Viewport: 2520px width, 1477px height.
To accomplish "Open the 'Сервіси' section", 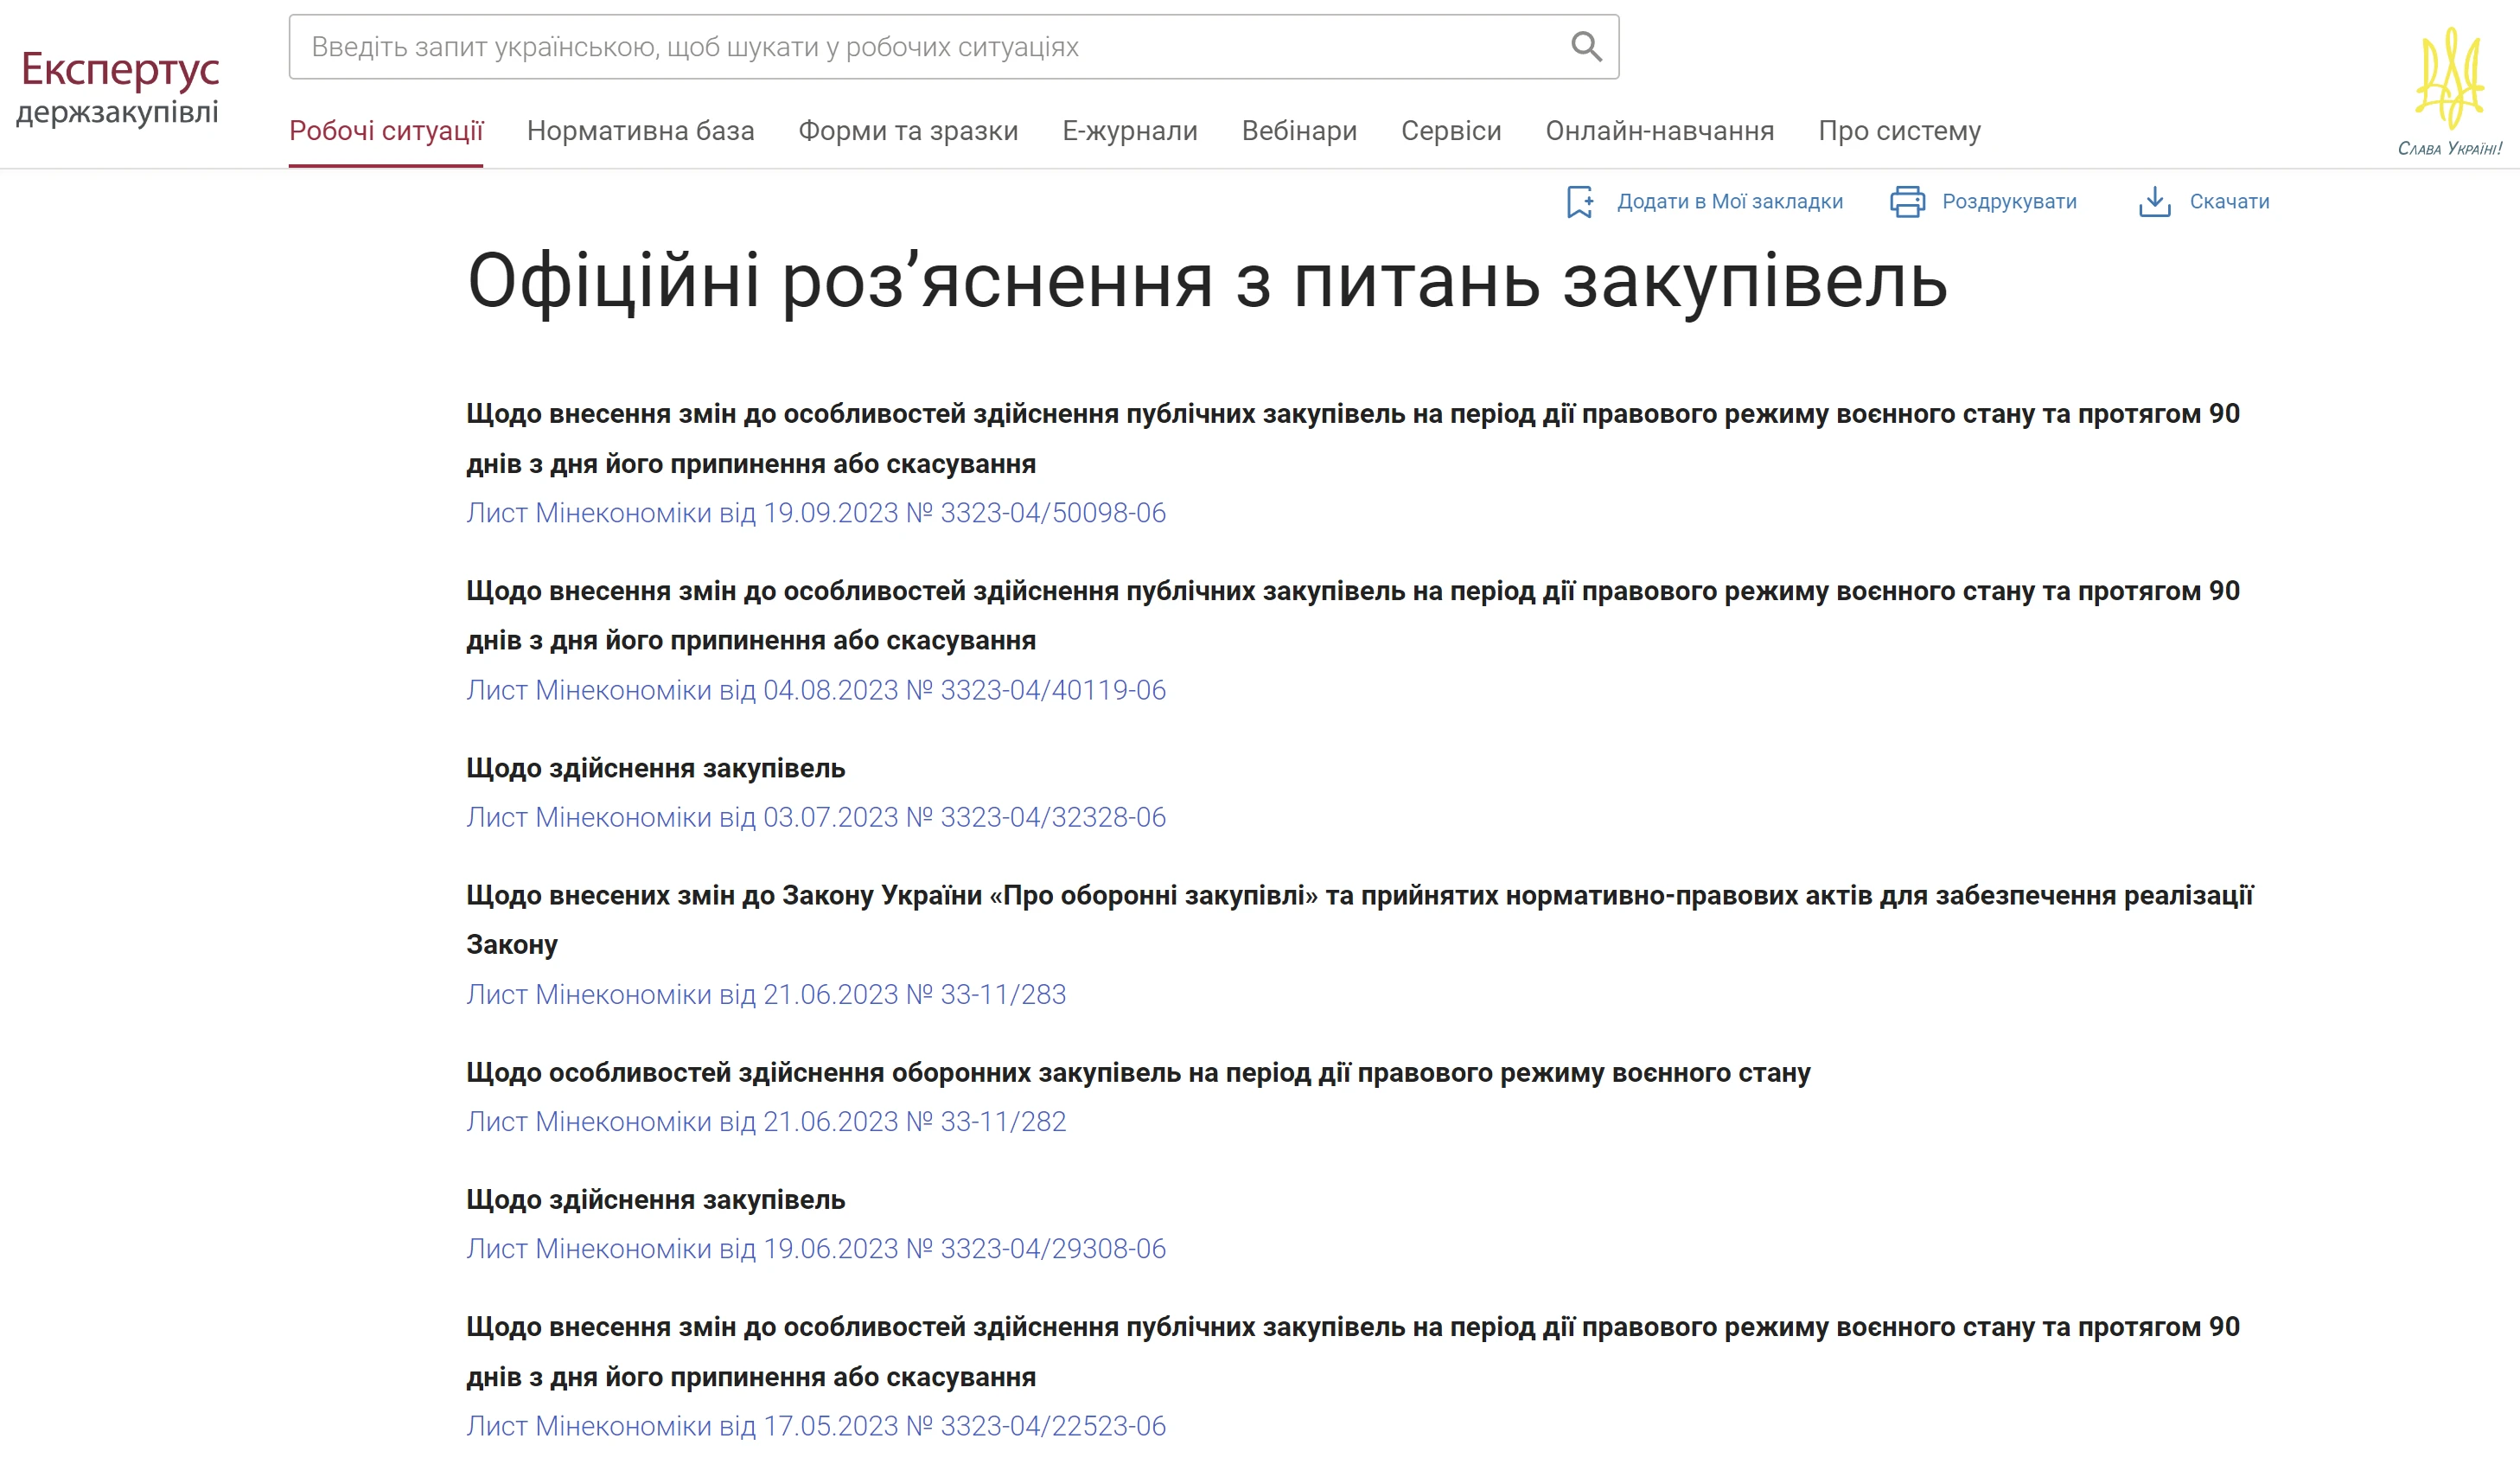I will click(1451, 131).
